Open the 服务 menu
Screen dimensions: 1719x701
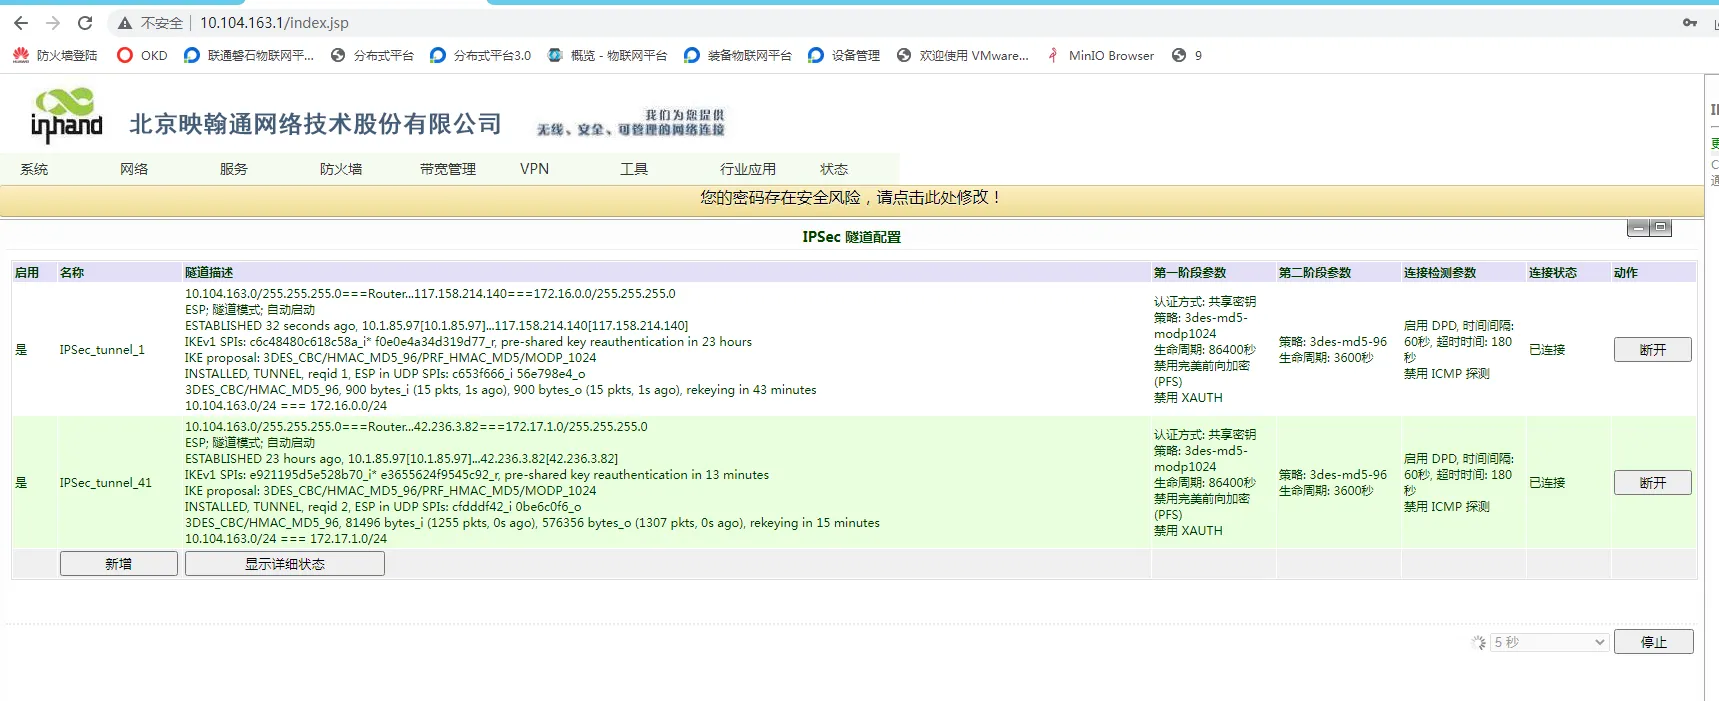234,169
